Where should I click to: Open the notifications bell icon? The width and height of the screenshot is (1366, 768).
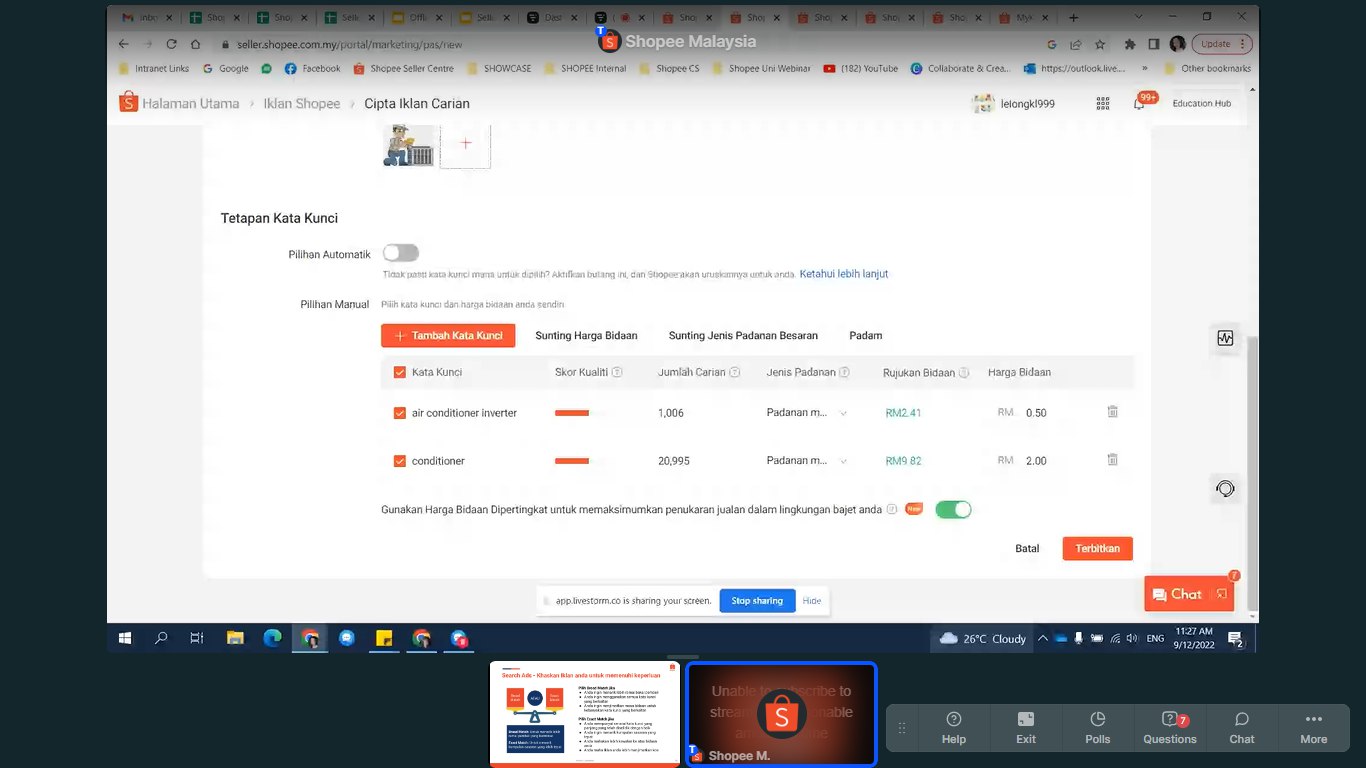click(x=1139, y=103)
